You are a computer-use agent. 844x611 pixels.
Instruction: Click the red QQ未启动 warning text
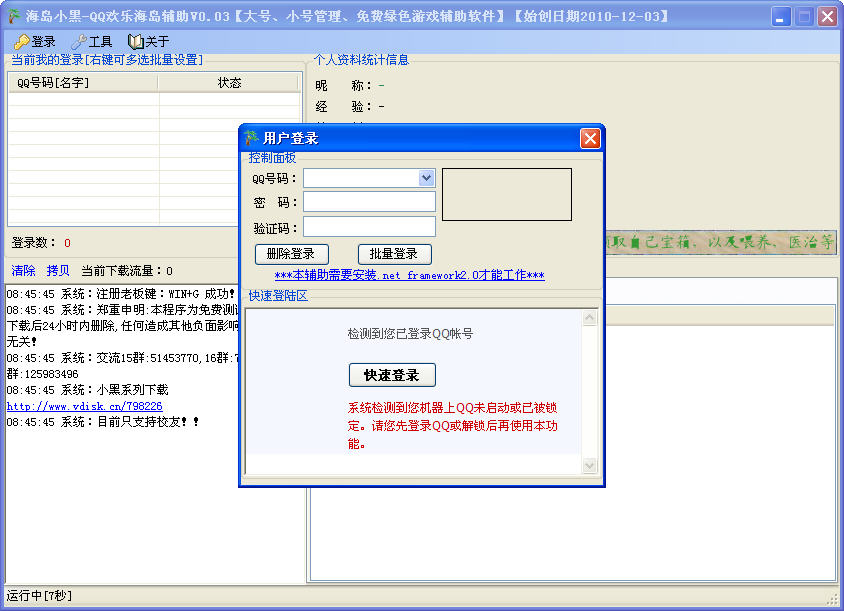click(453, 425)
